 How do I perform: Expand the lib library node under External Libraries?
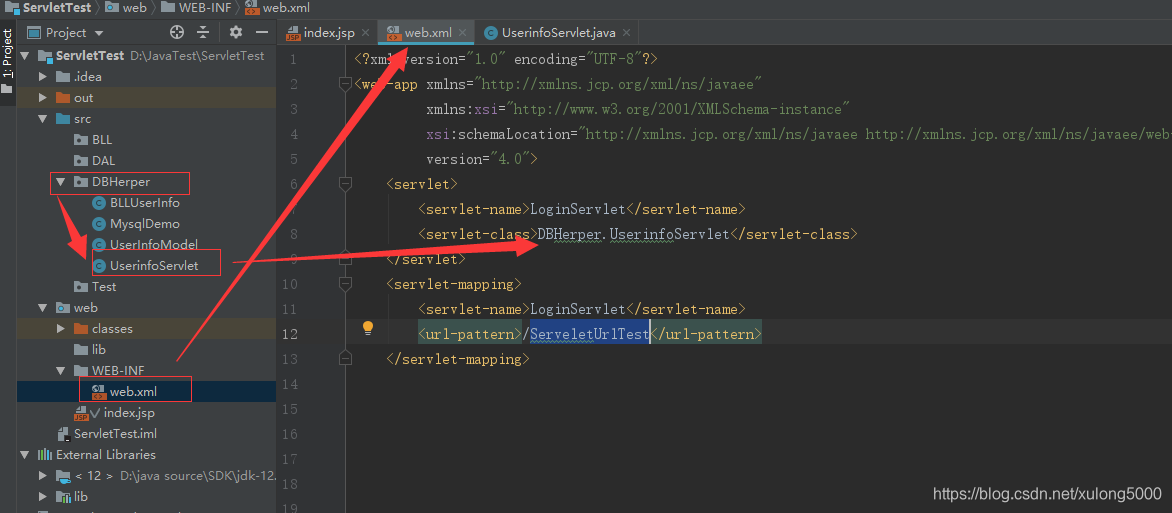(x=42, y=497)
